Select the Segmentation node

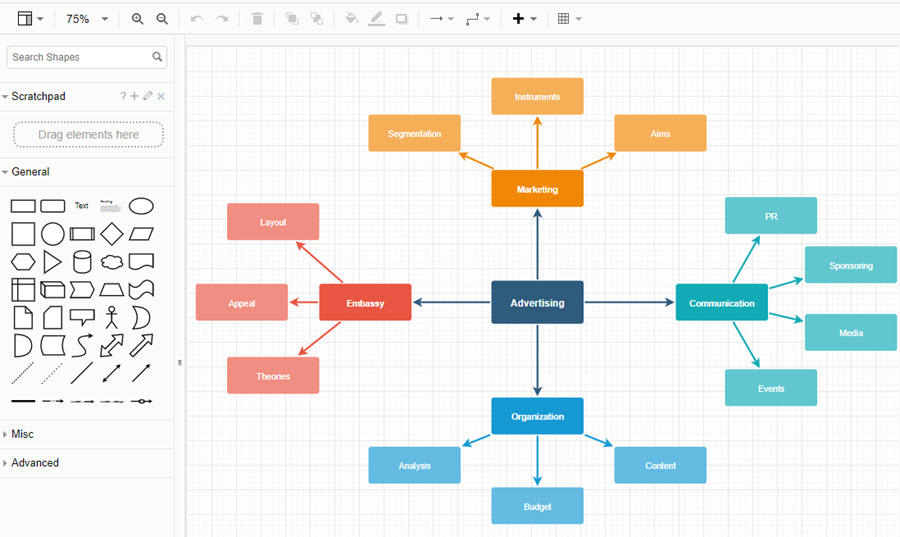[x=414, y=133]
